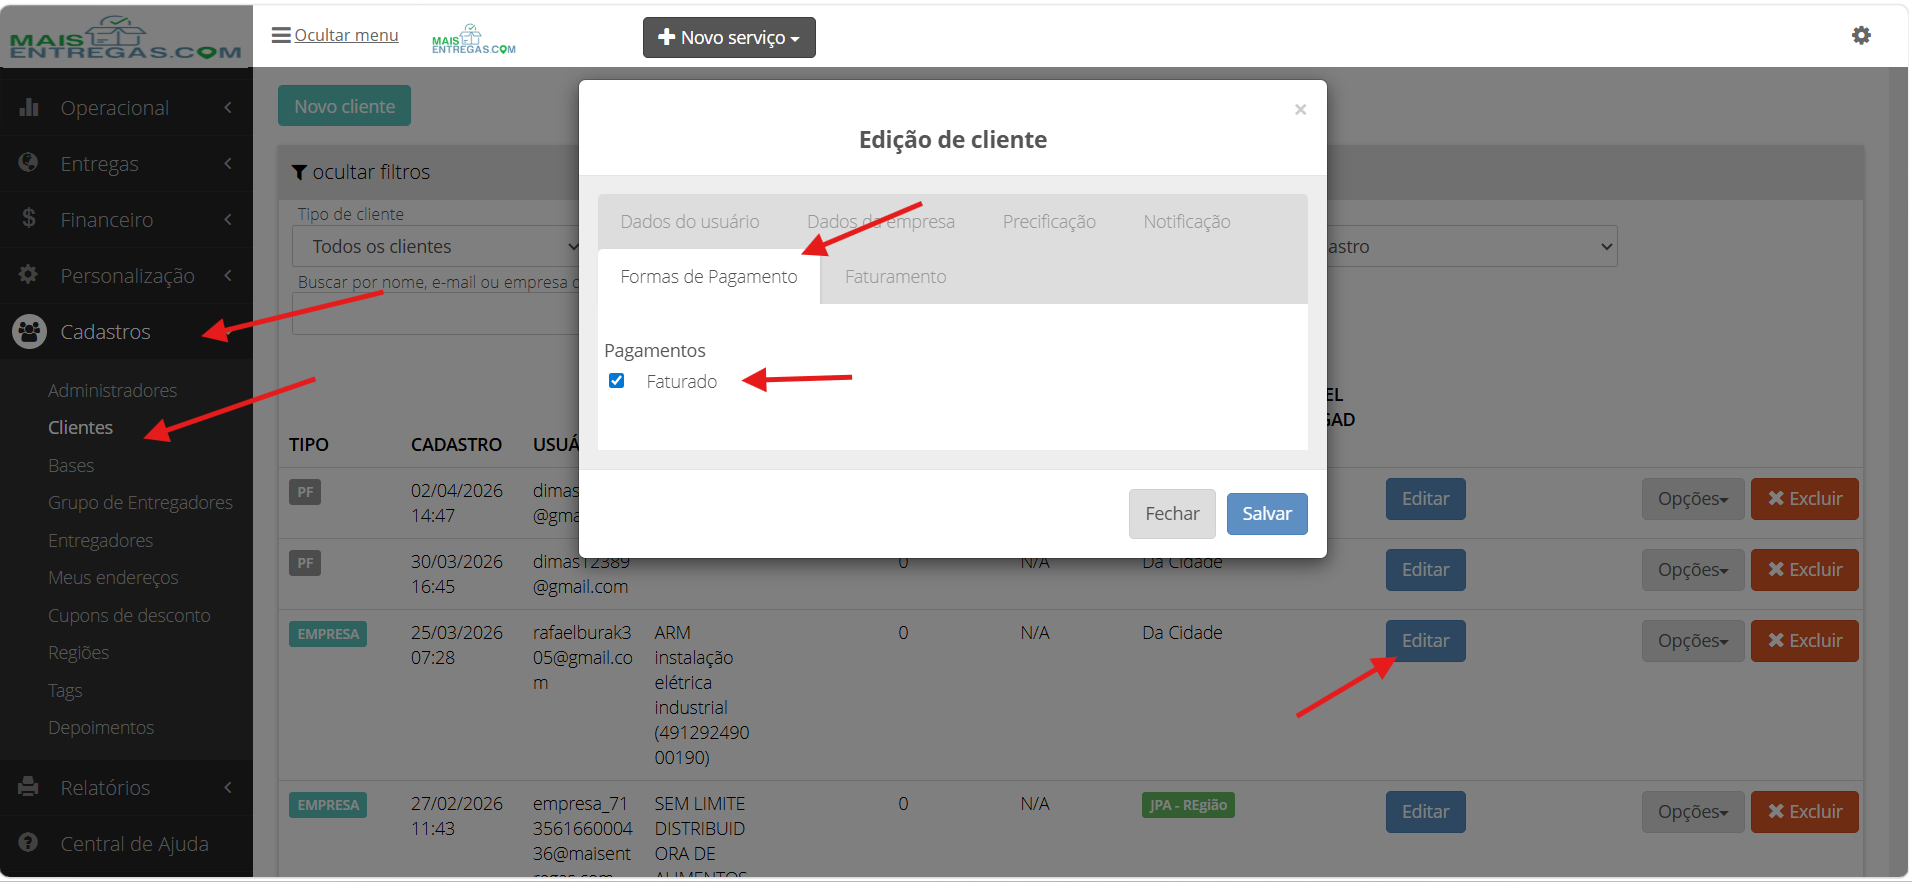Switch to the Precificação tab
Screen dimensions: 1912x882
(1049, 222)
